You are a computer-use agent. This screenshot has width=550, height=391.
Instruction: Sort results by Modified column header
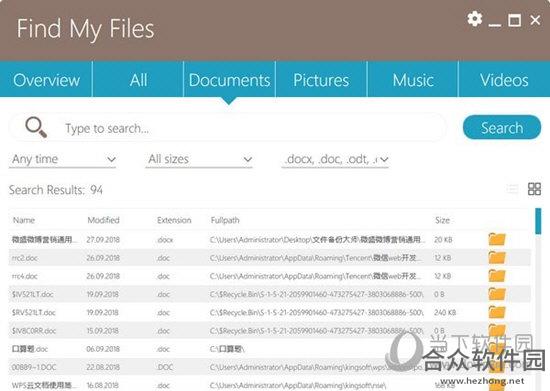(103, 220)
